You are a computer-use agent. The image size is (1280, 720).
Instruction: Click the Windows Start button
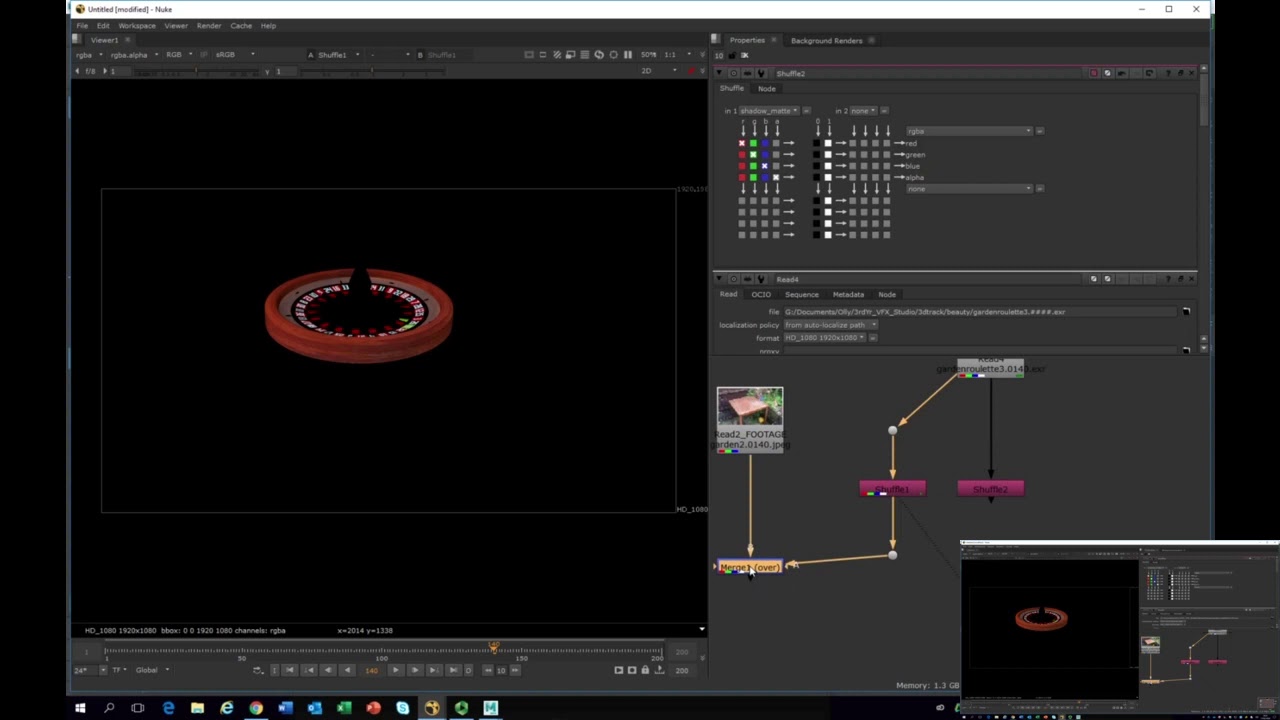(80, 708)
